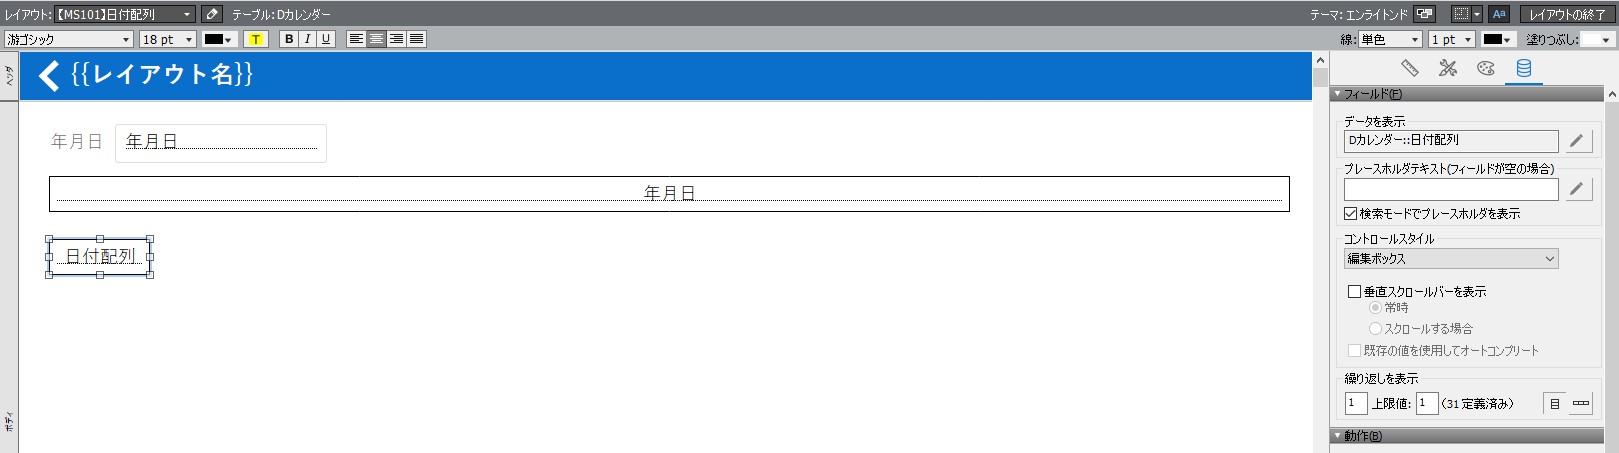Open the 游ゴシック font dropdown

[x=69, y=39]
